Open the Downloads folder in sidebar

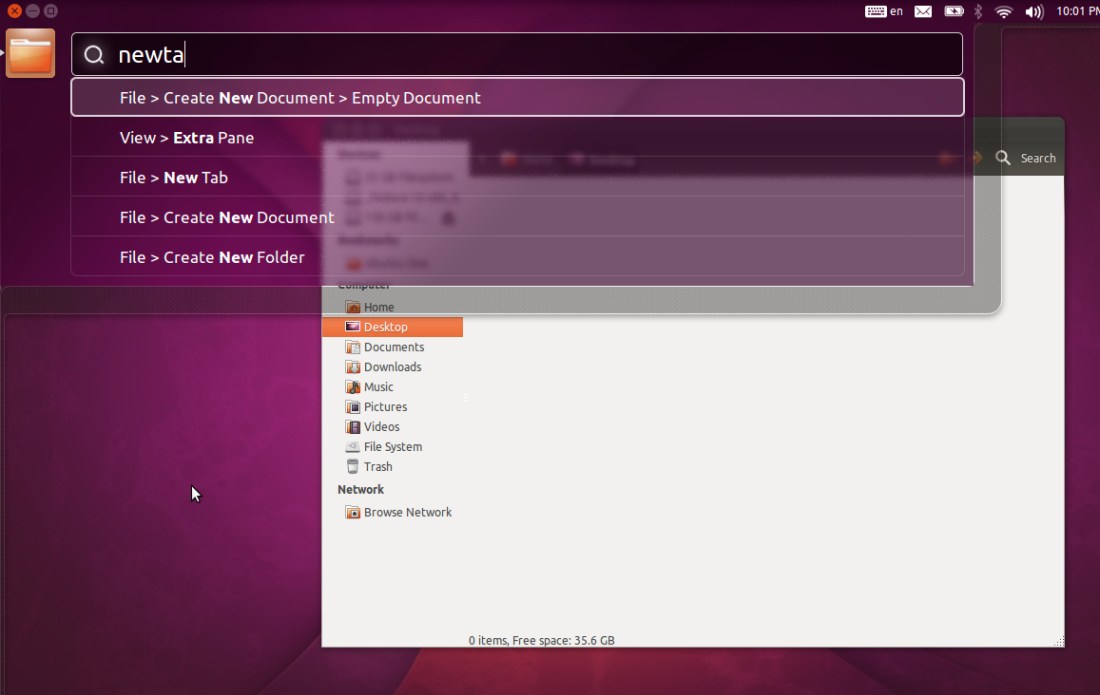(x=392, y=367)
